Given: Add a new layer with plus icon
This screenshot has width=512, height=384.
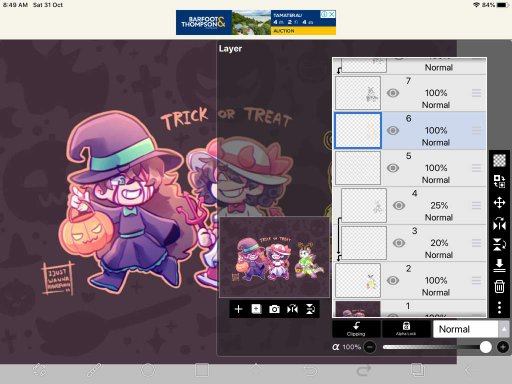Looking at the screenshot, I should click(x=238, y=309).
